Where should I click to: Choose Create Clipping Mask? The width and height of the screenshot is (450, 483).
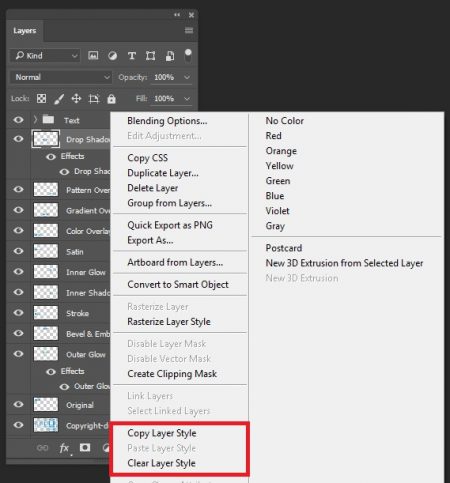172,374
